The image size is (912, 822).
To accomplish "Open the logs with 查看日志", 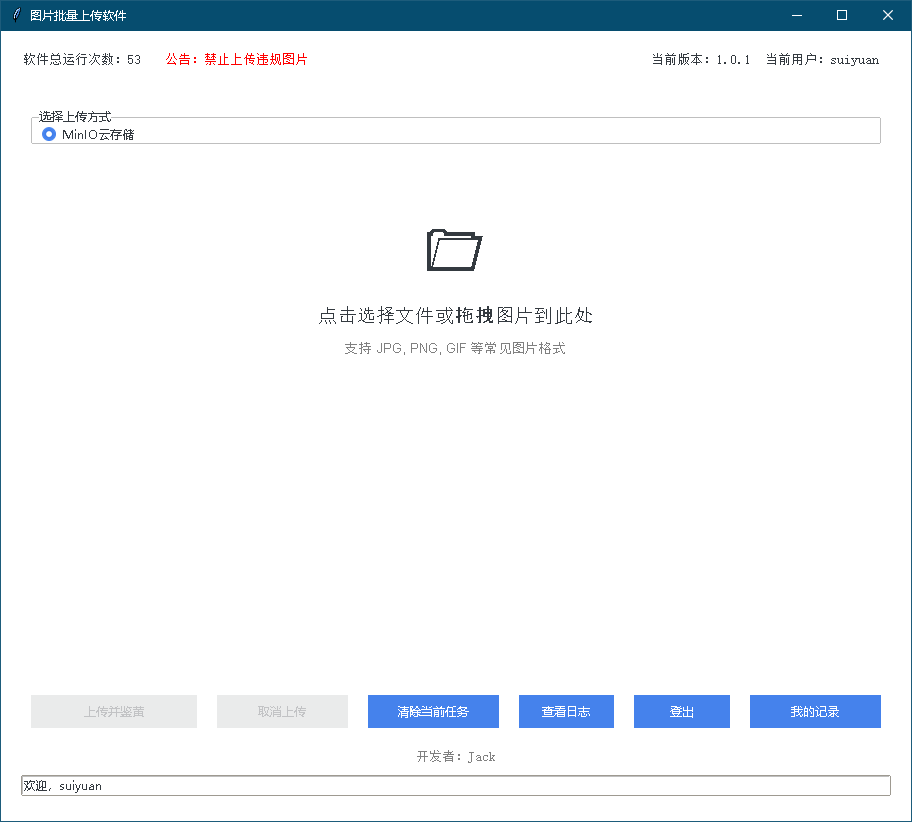I will pos(566,711).
